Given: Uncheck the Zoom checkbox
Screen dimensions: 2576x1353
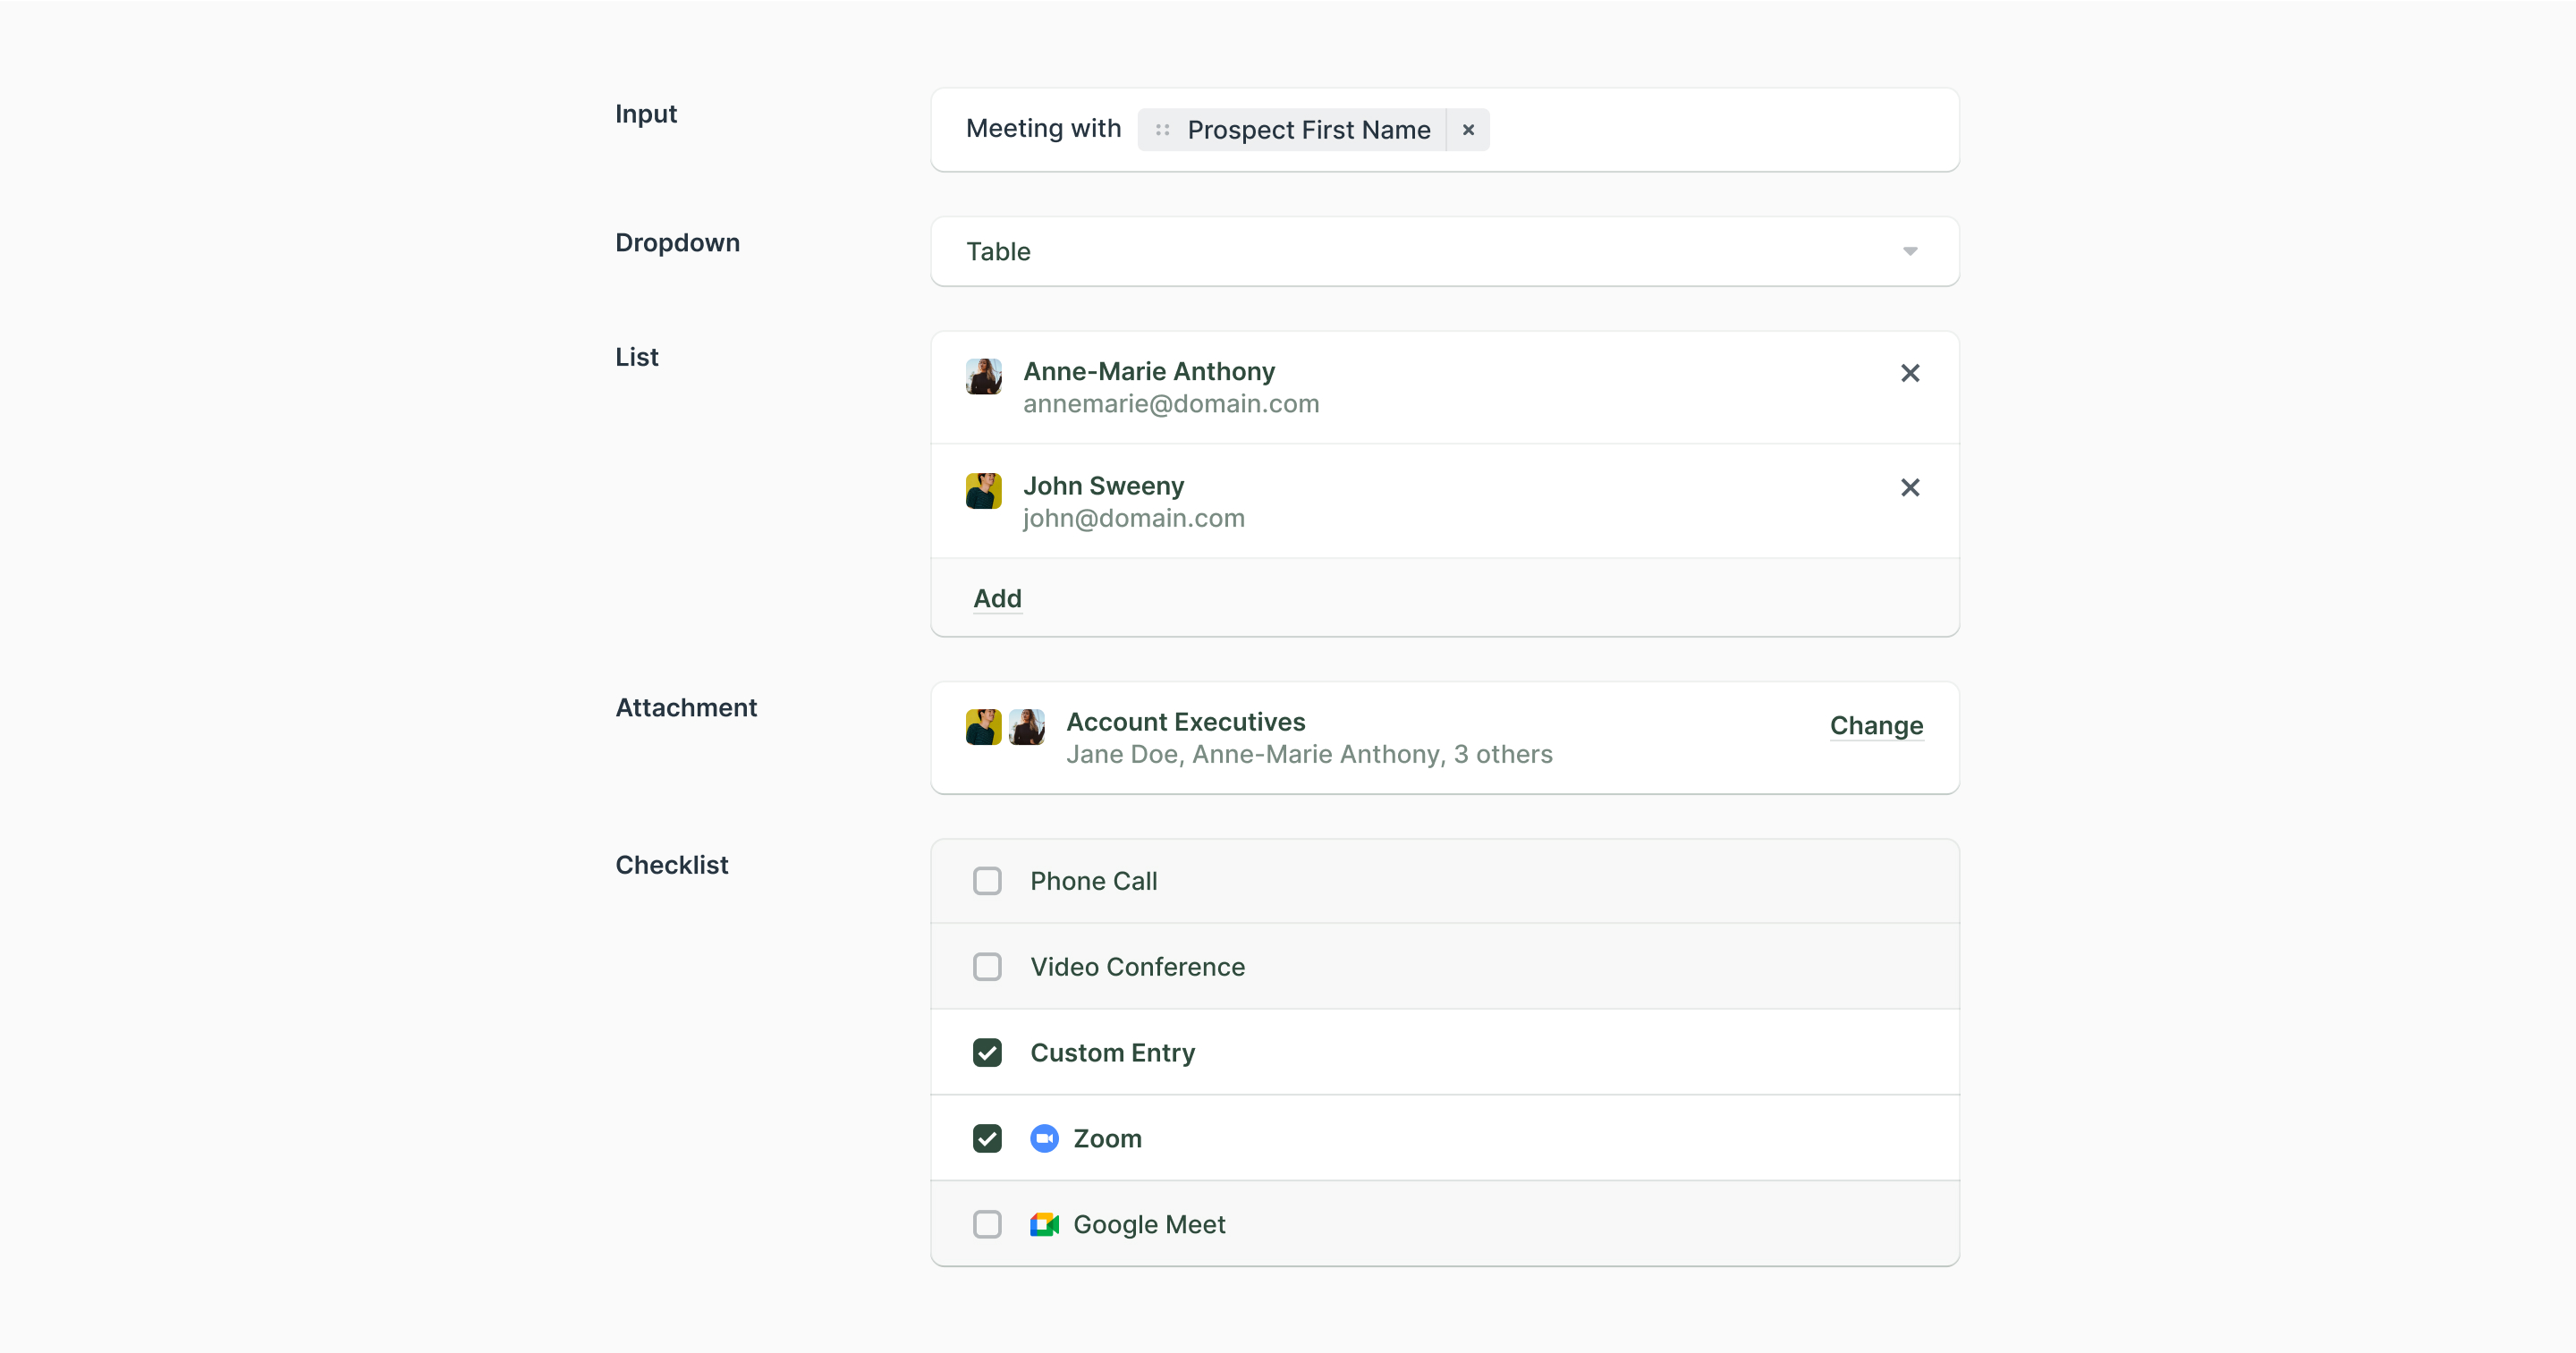Looking at the screenshot, I should (987, 1138).
